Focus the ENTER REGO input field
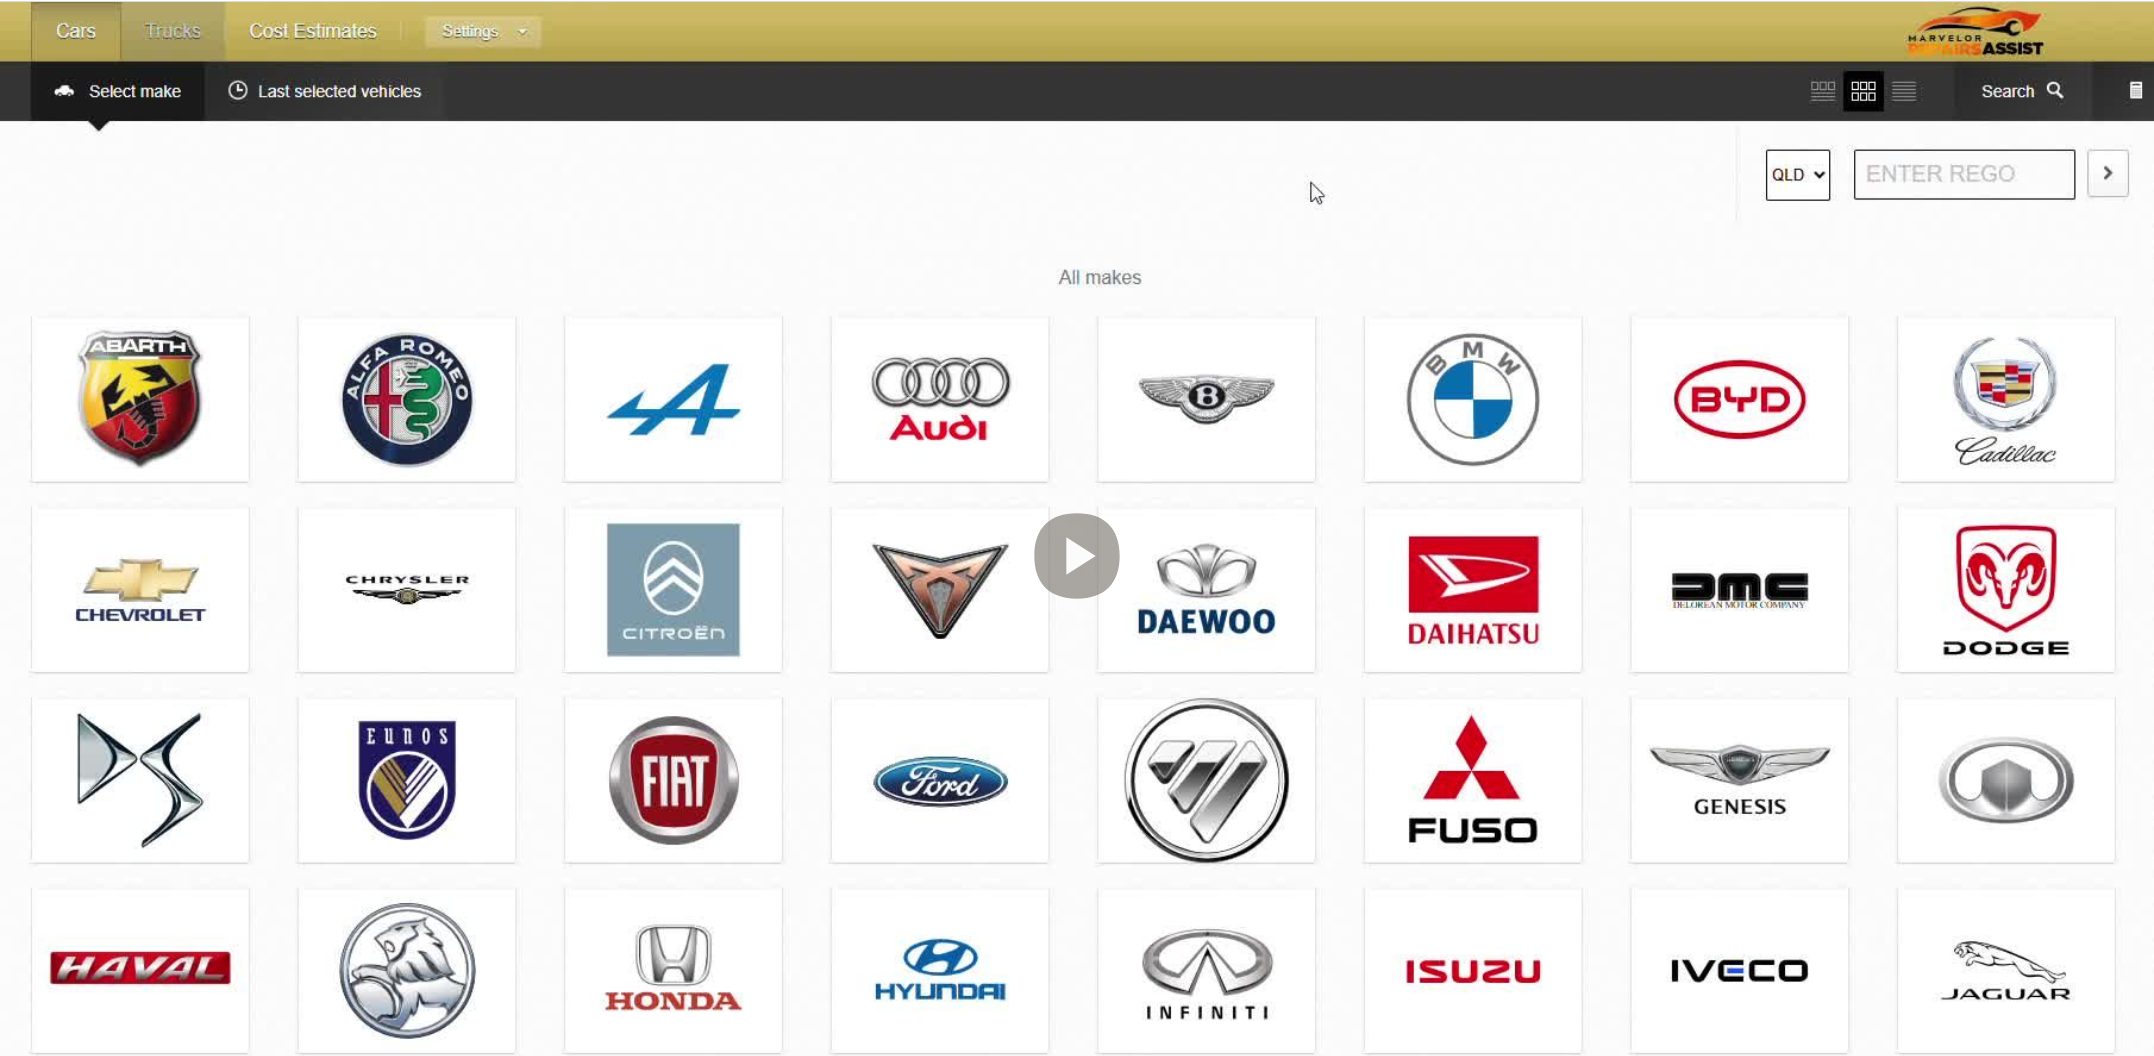The image size is (2154, 1056). (x=1964, y=175)
